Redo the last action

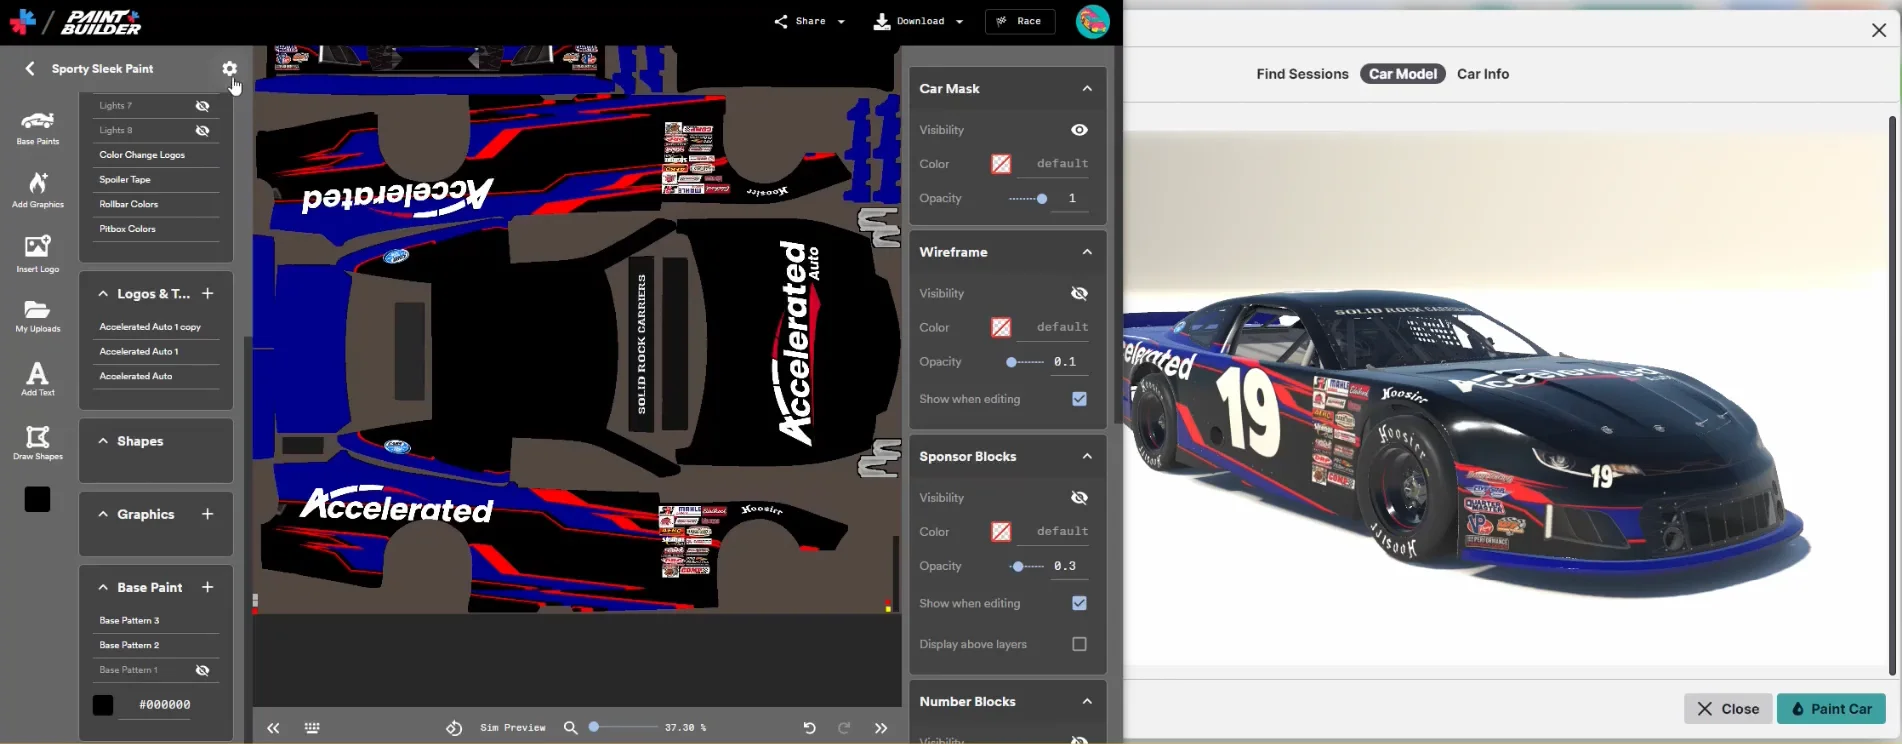pyautogui.click(x=844, y=728)
